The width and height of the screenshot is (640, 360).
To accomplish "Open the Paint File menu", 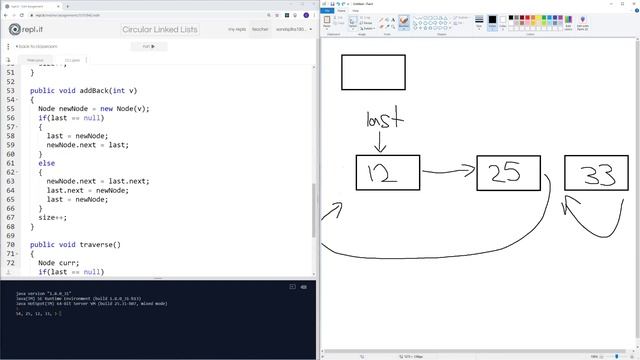I will (x=327, y=11).
